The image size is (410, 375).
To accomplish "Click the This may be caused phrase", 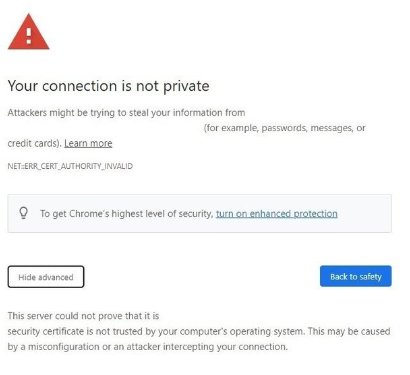I will (x=349, y=331).
